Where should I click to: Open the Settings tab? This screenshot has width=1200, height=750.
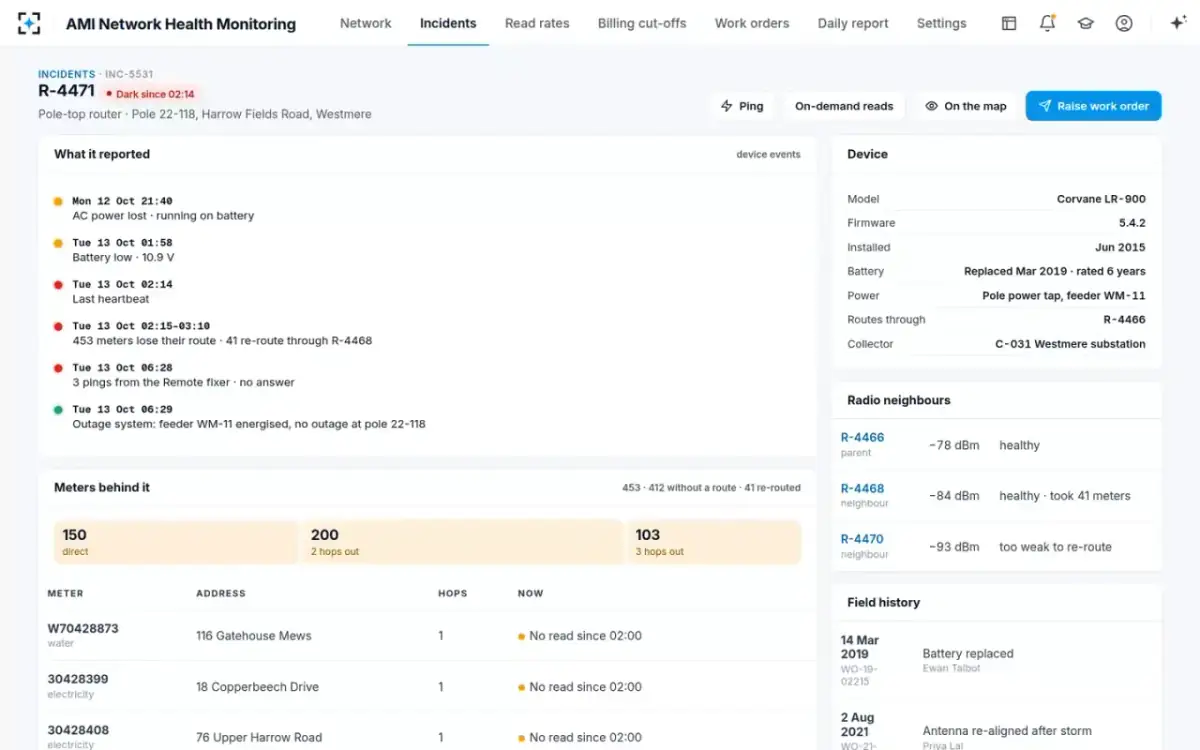click(941, 23)
